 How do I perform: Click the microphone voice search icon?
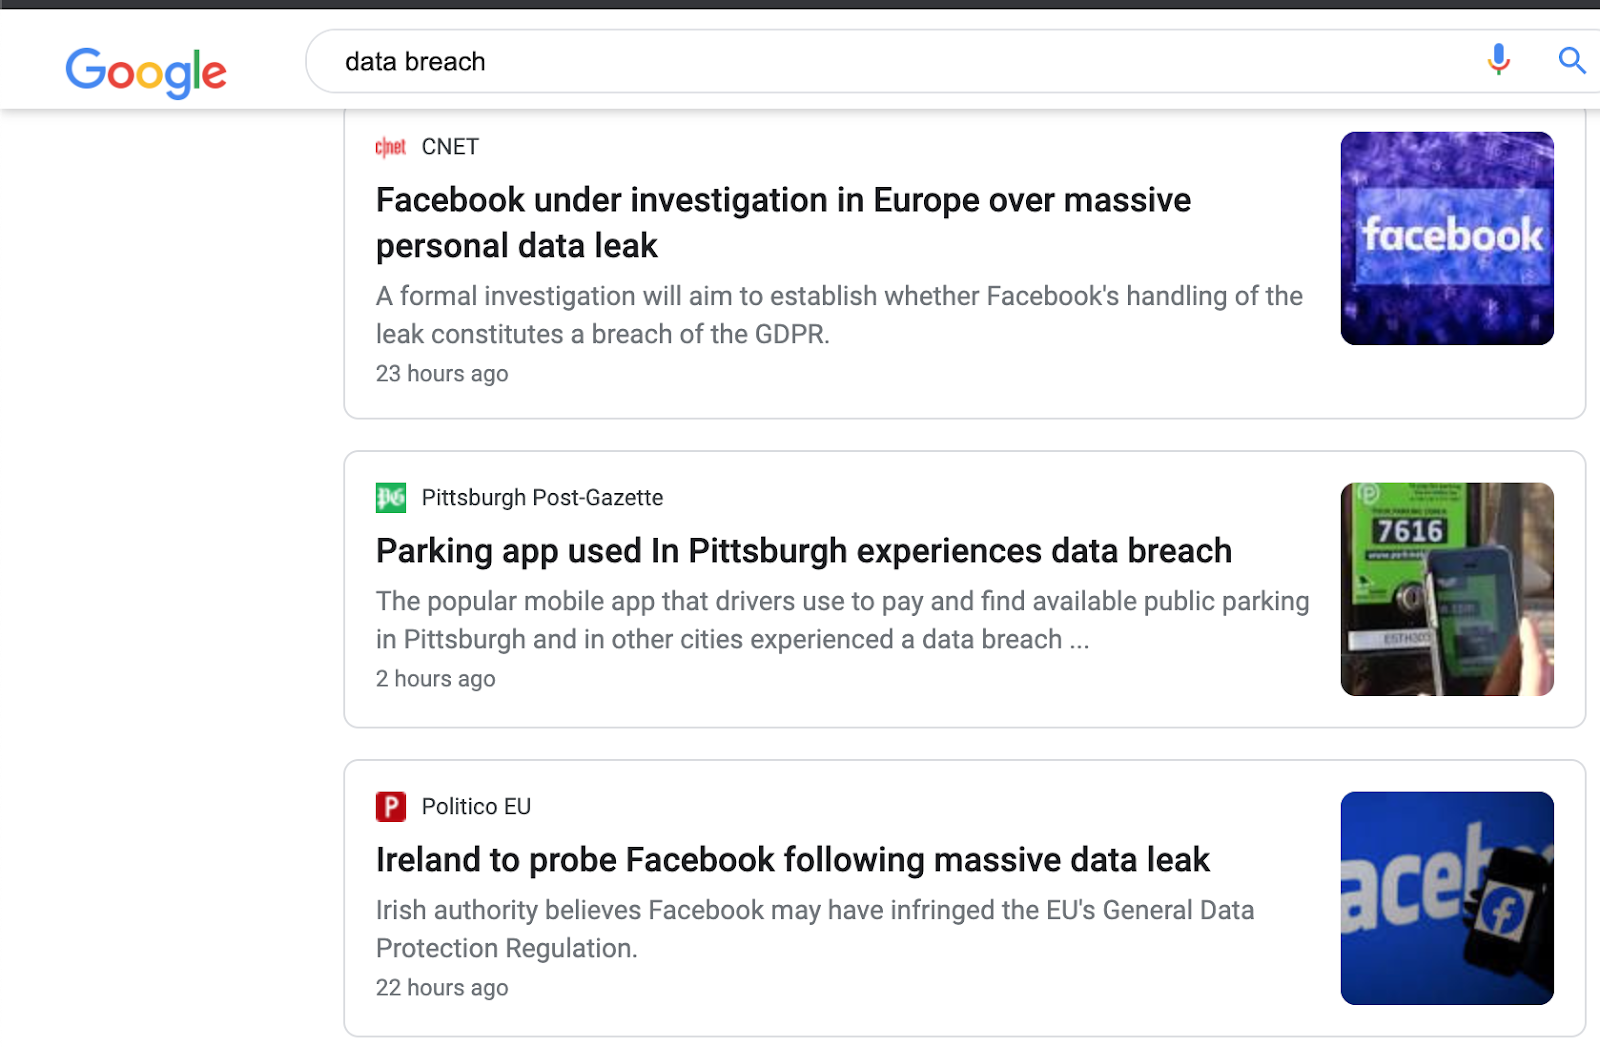pyautogui.click(x=1498, y=60)
